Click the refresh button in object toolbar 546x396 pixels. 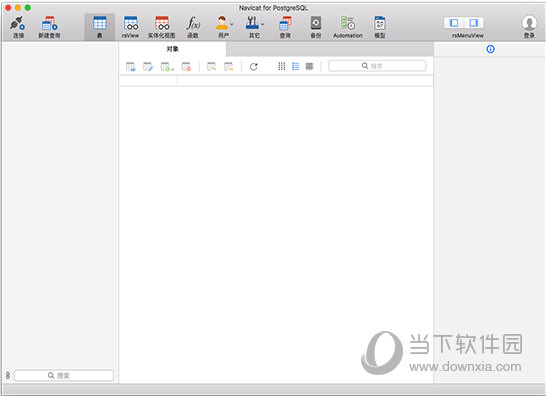click(x=254, y=67)
